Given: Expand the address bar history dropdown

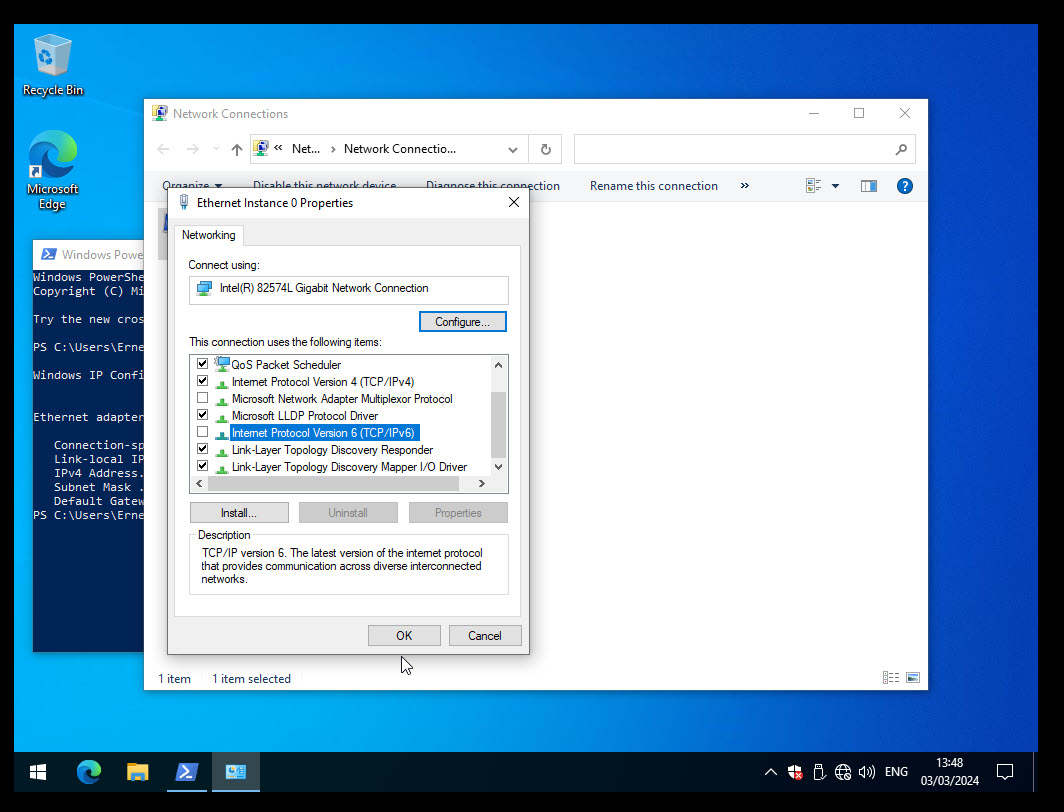Looking at the screenshot, I should [513, 150].
